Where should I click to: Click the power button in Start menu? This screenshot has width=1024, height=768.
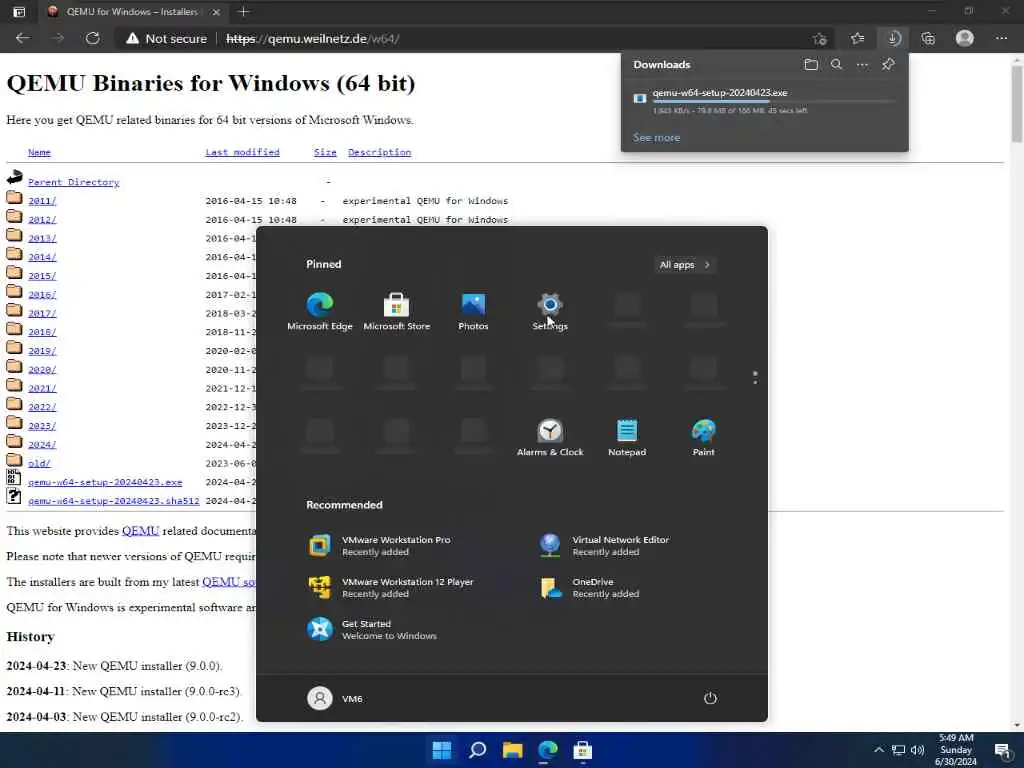(711, 698)
